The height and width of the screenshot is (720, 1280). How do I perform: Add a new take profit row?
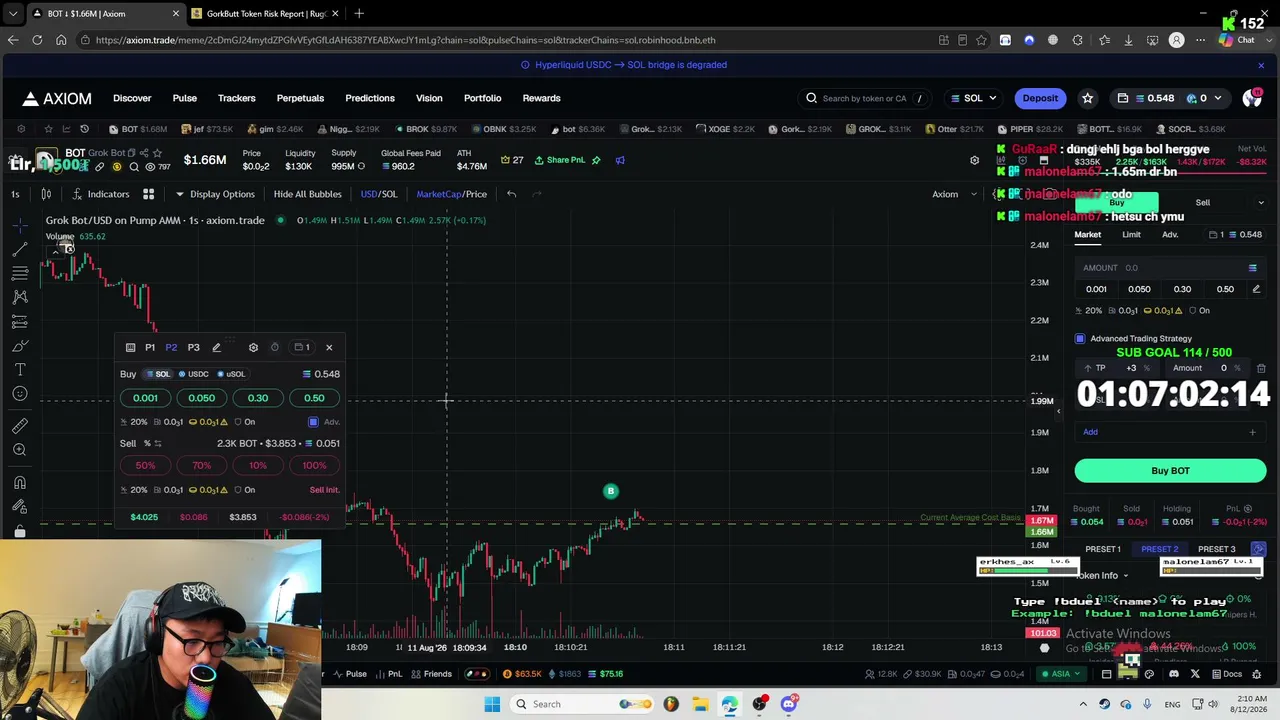[x=1170, y=432]
